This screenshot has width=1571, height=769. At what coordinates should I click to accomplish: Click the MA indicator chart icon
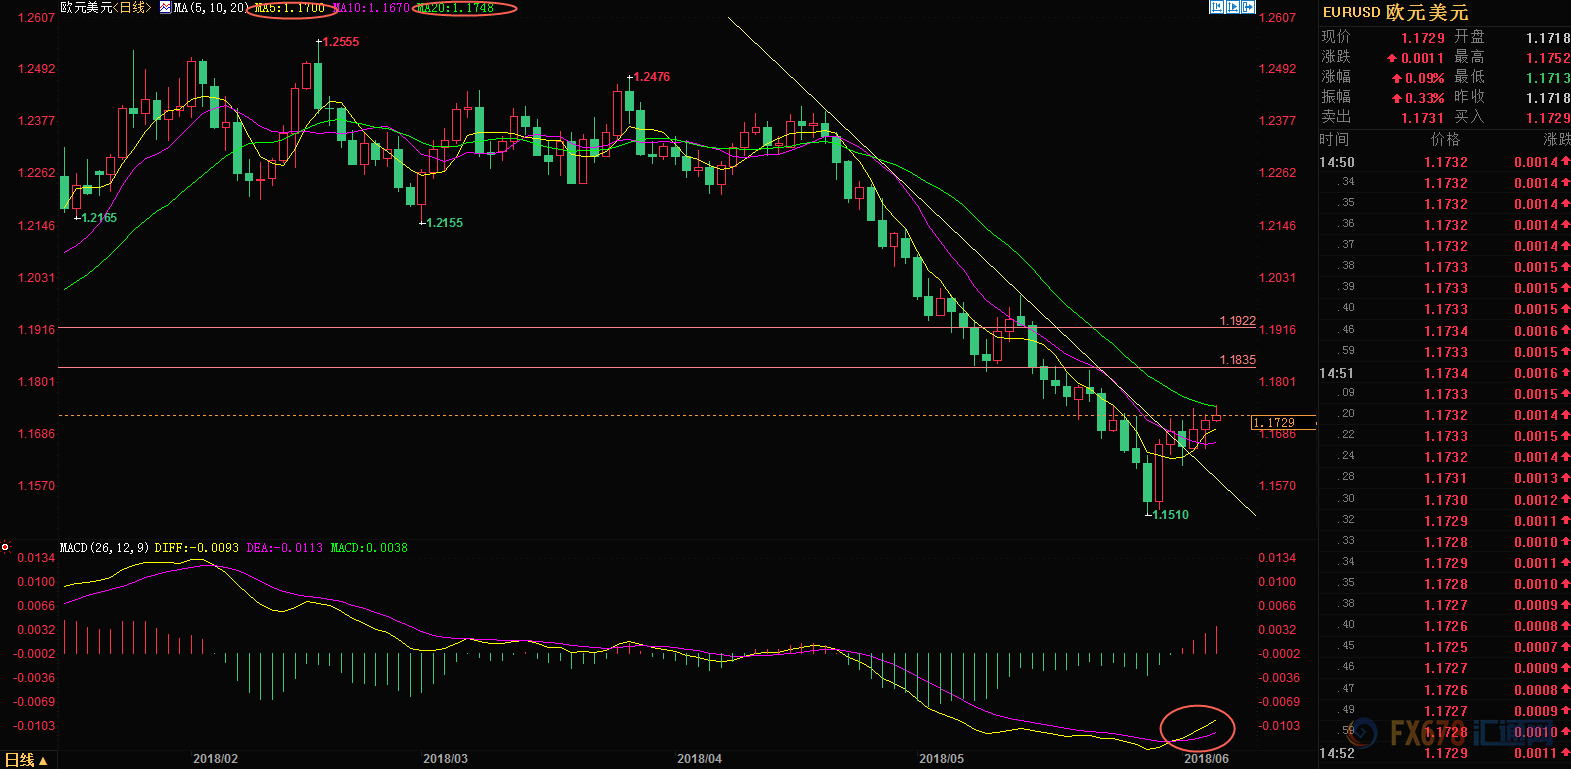(x=165, y=7)
